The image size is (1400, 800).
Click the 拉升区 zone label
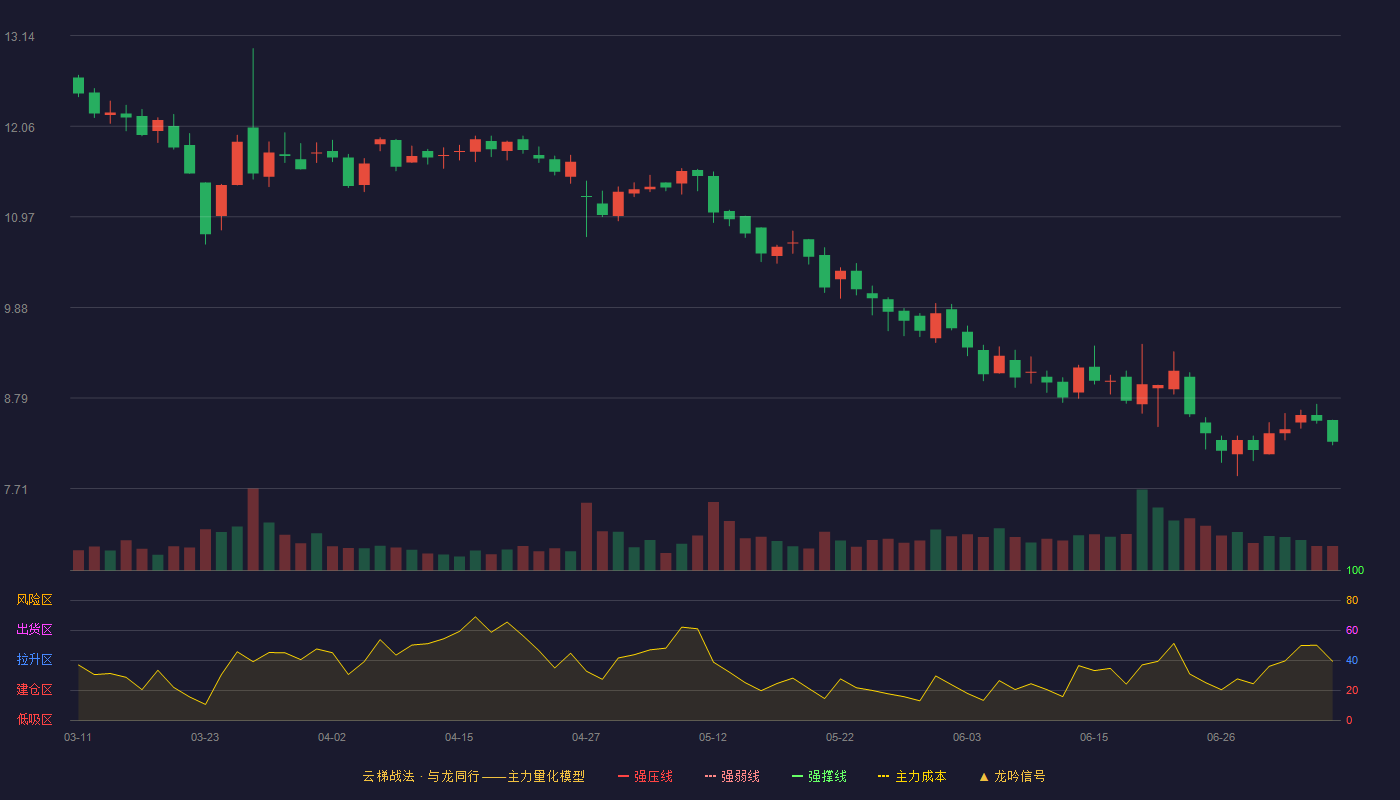[x=34, y=660]
